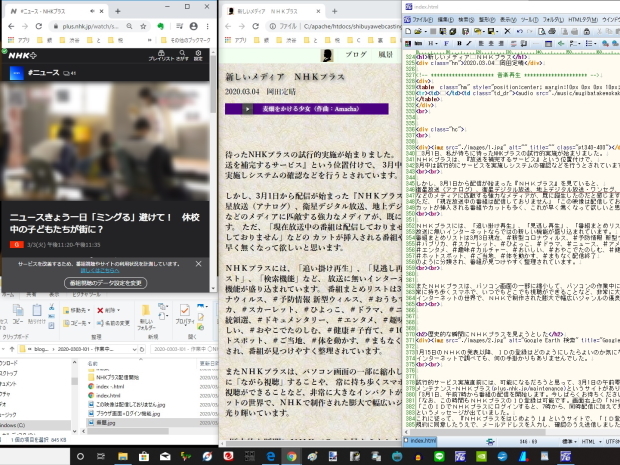The width and height of the screenshot is (620, 465).
Task: Click the printer icon in the editor toolbar
Action: click(552, 31)
